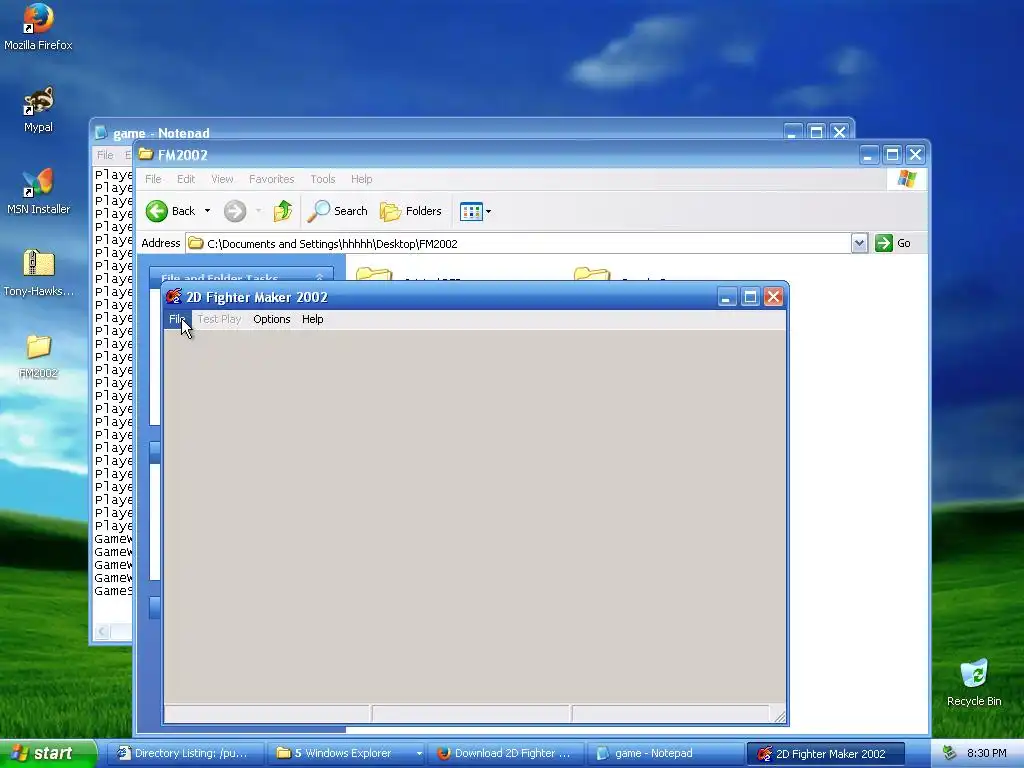Image resolution: width=1024 pixels, height=768 pixels.
Task: Open the Views icon dropdown in Explorer
Action: [475, 211]
